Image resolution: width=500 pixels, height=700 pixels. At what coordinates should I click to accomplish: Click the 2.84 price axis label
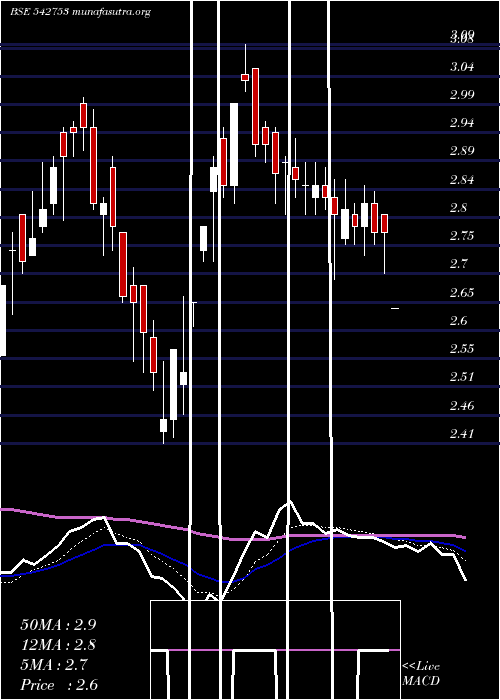462,179
